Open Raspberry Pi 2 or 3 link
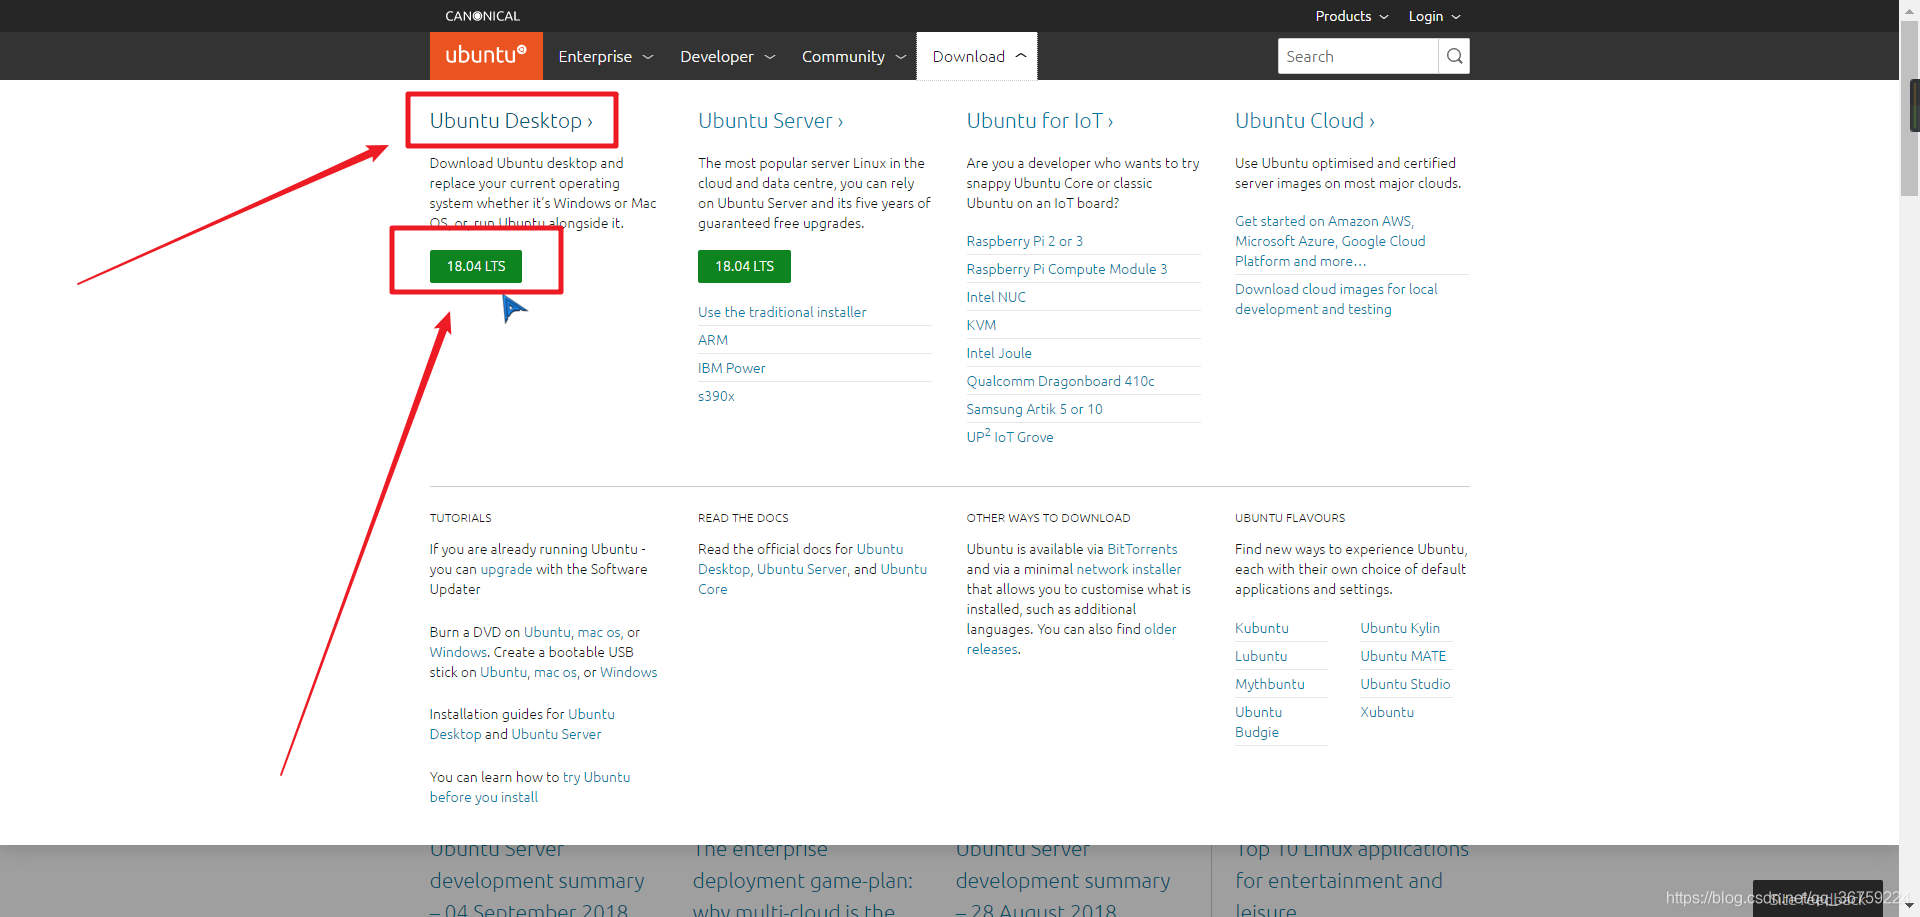 point(1024,241)
